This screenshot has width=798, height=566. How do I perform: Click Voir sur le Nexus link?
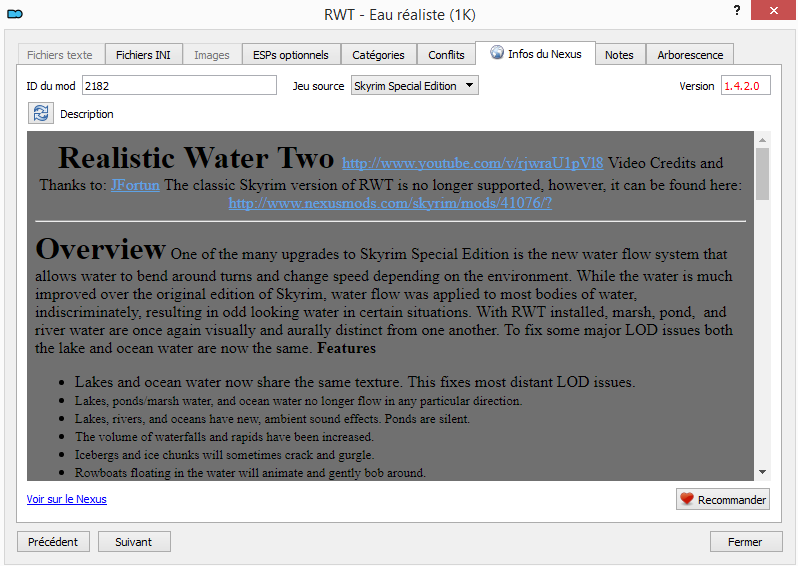click(x=66, y=499)
